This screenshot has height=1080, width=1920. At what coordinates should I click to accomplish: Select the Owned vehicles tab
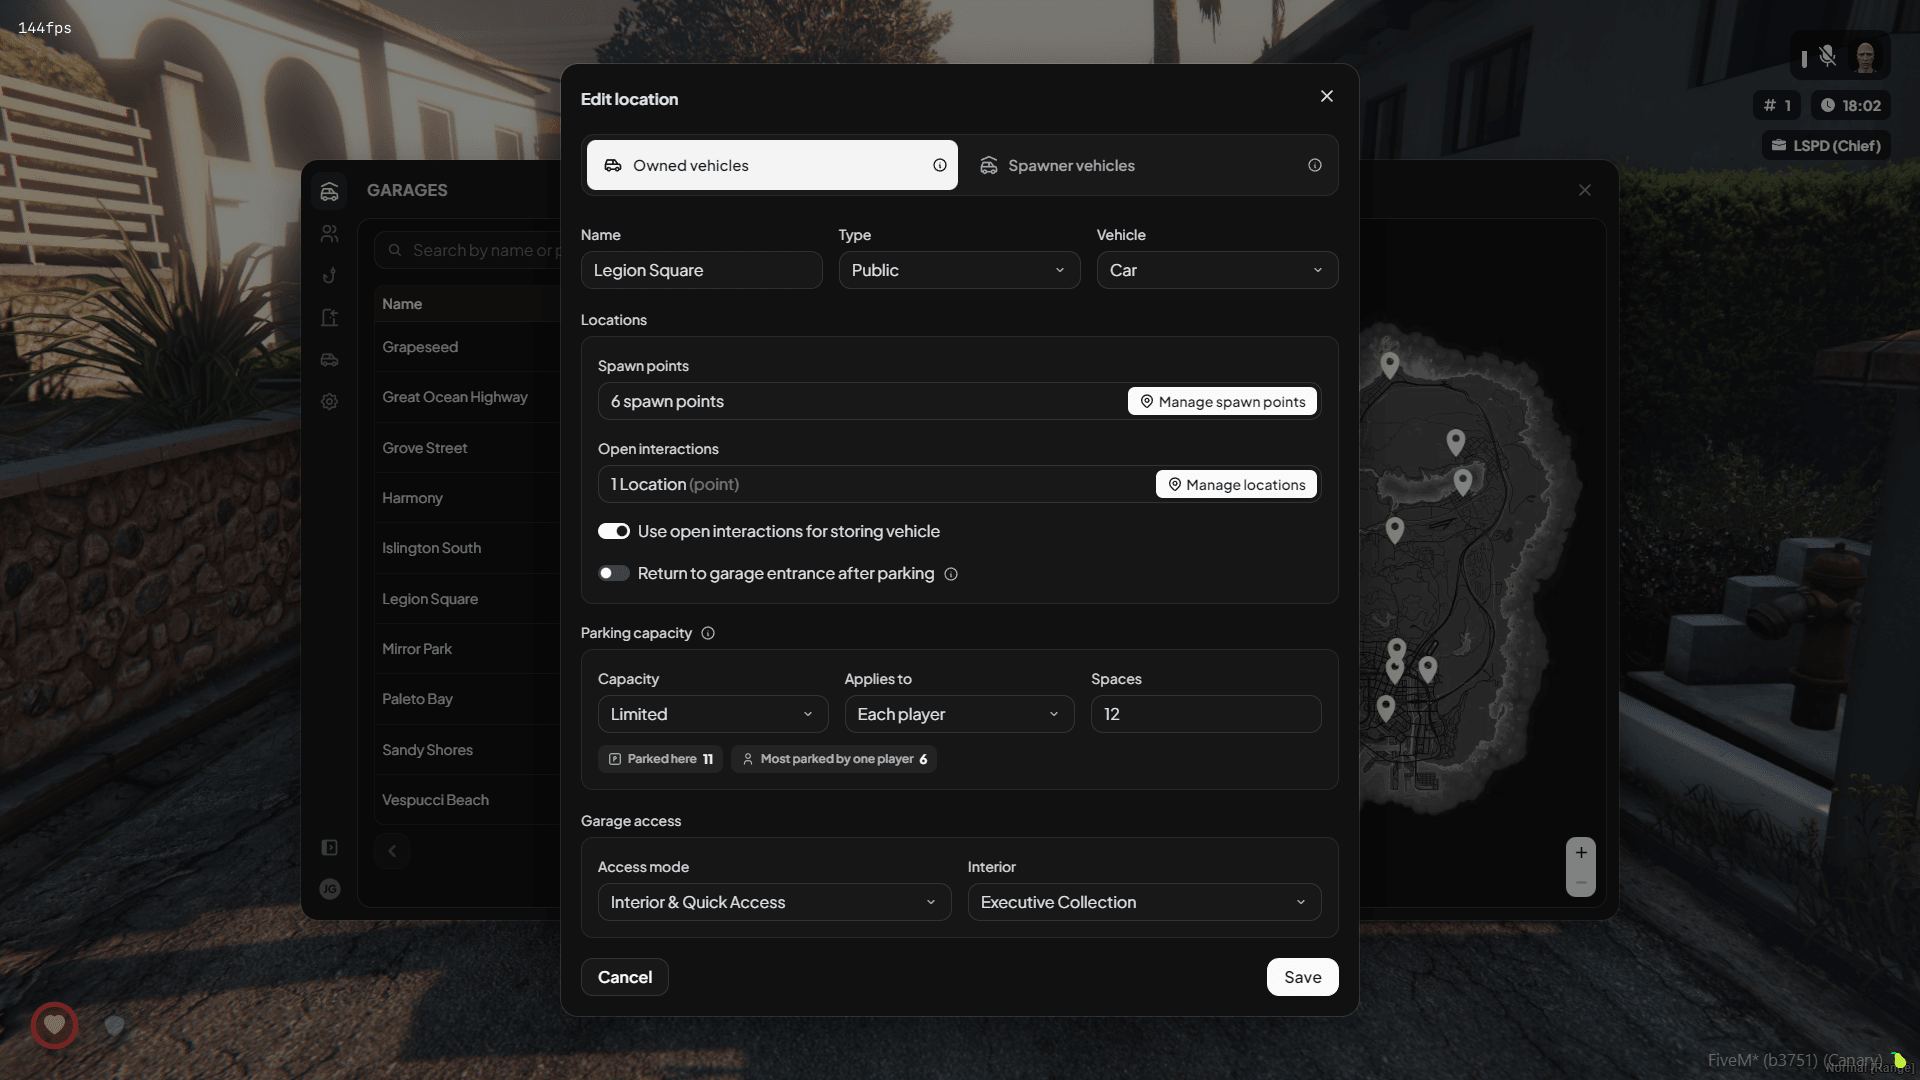[x=772, y=165]
